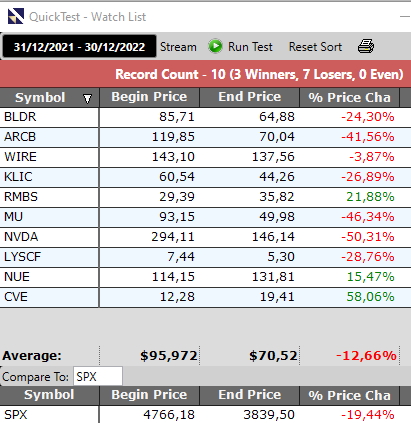This screenshot has height=423, width=411.
Task: Click the LYSCF symbol cell
Action: [49, 257]
